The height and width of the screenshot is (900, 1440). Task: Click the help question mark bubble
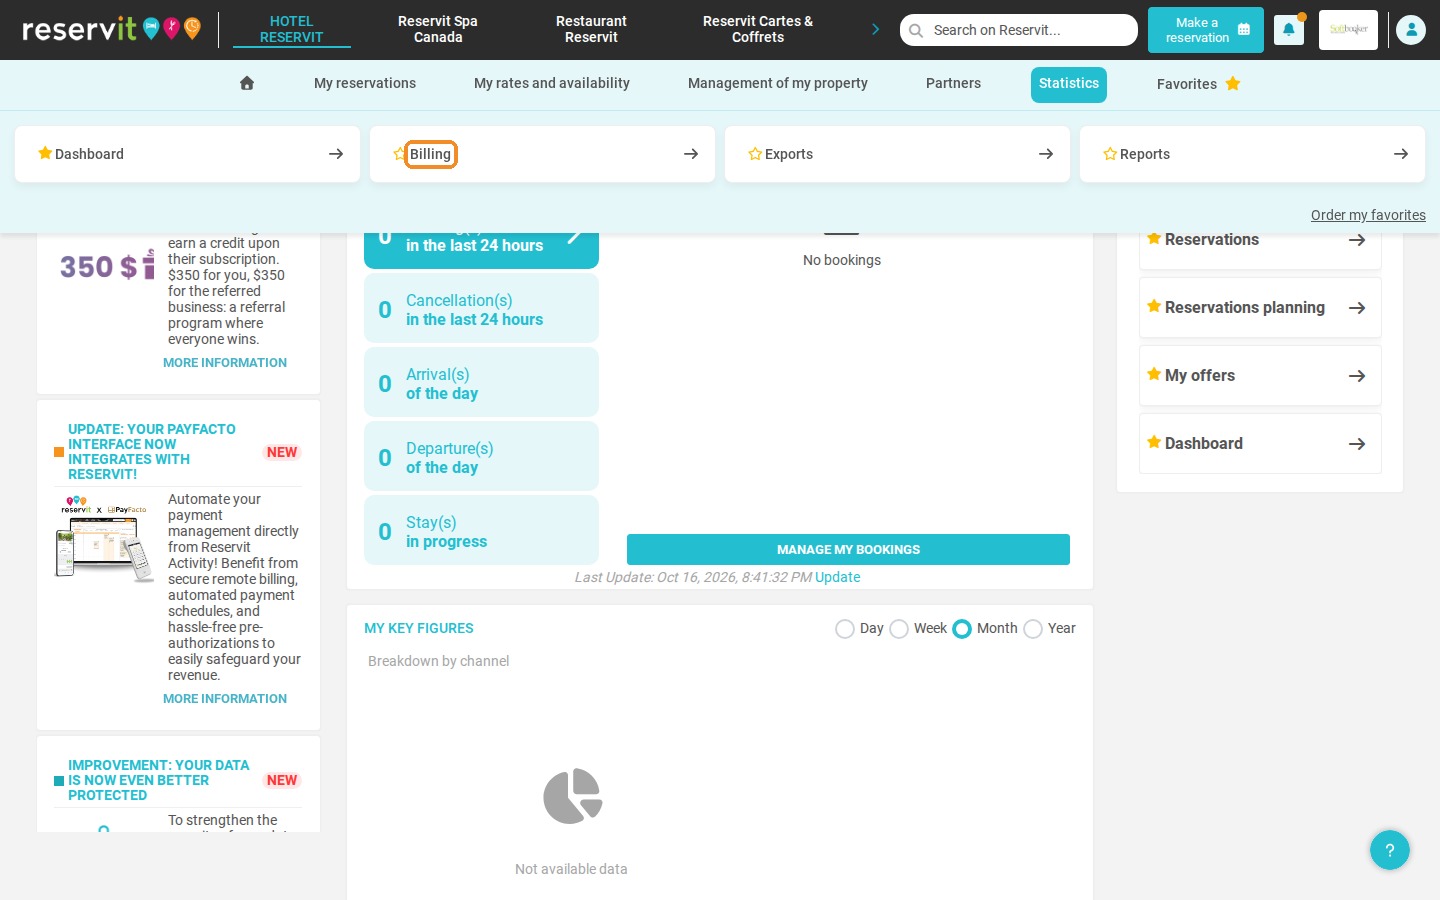tap(1390, 850)
